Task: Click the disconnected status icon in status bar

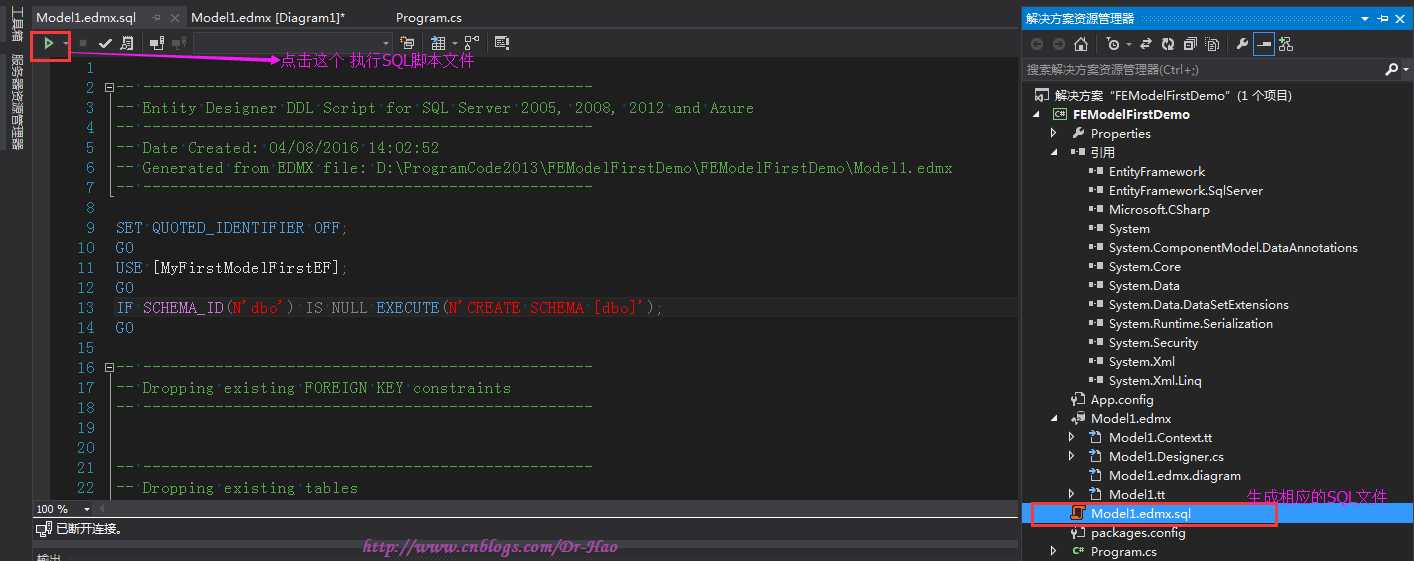Action: tap(44, 529)
